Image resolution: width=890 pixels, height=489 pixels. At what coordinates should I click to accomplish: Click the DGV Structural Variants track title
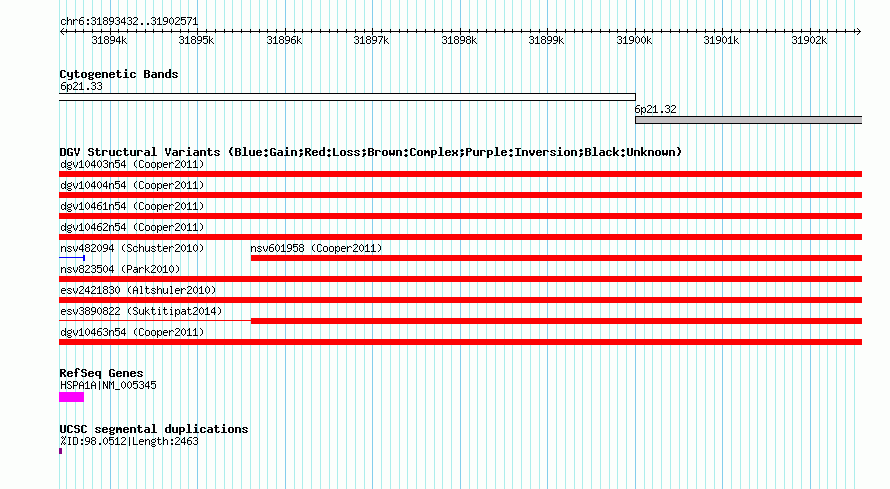click(371, 153)
